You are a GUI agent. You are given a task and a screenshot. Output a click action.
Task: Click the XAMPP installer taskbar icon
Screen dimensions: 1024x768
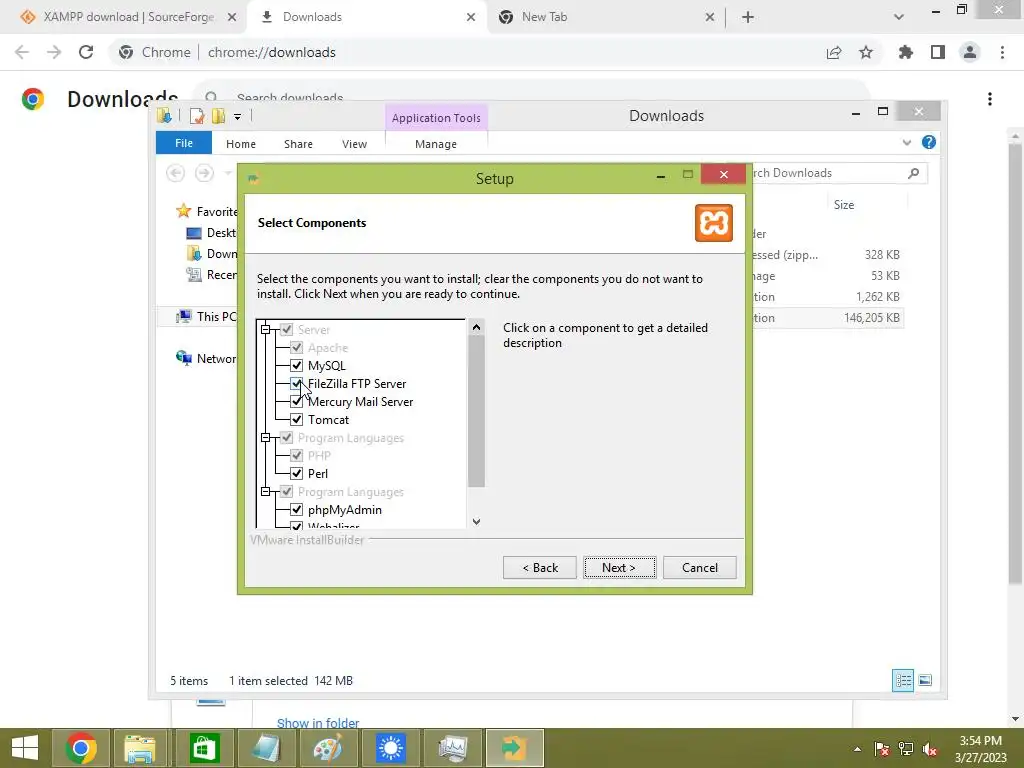[514, 748]
